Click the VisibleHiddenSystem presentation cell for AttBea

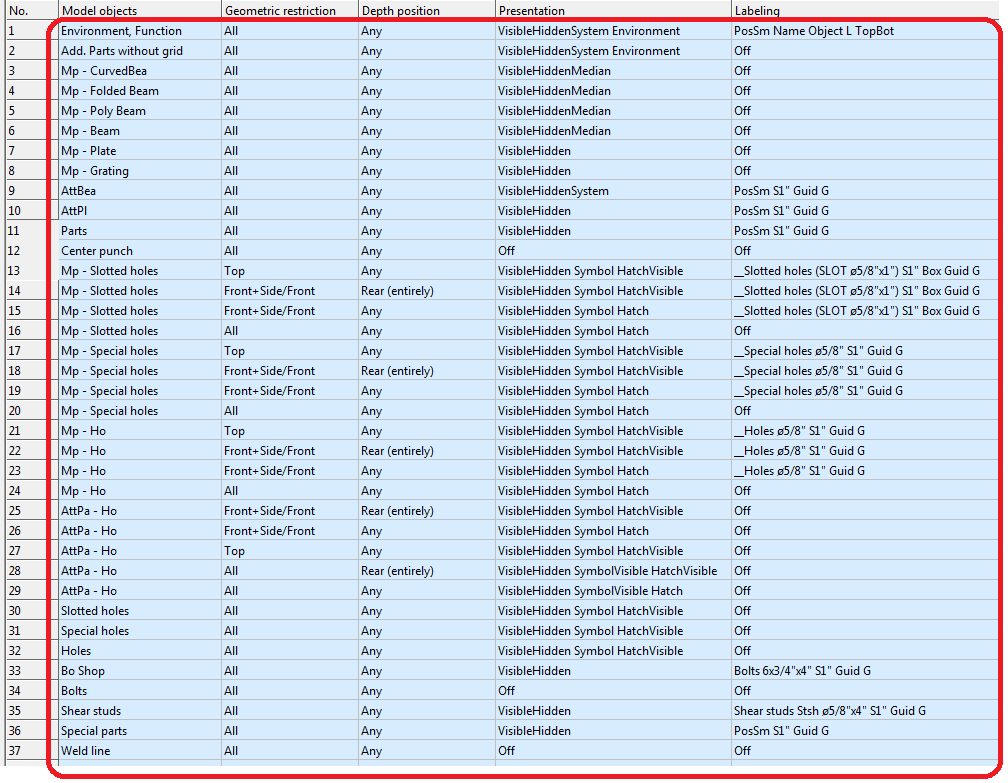pyautogui.click(x=613, y=190)
